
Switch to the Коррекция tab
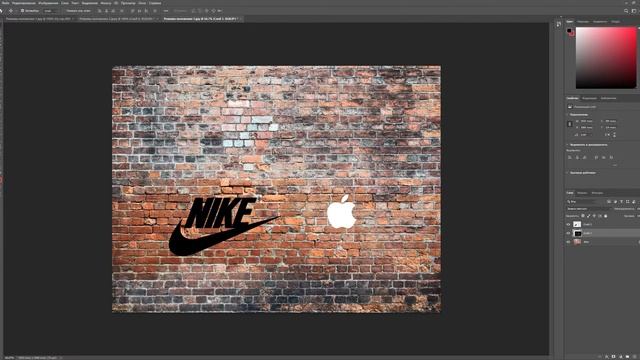tap(589, 98)
